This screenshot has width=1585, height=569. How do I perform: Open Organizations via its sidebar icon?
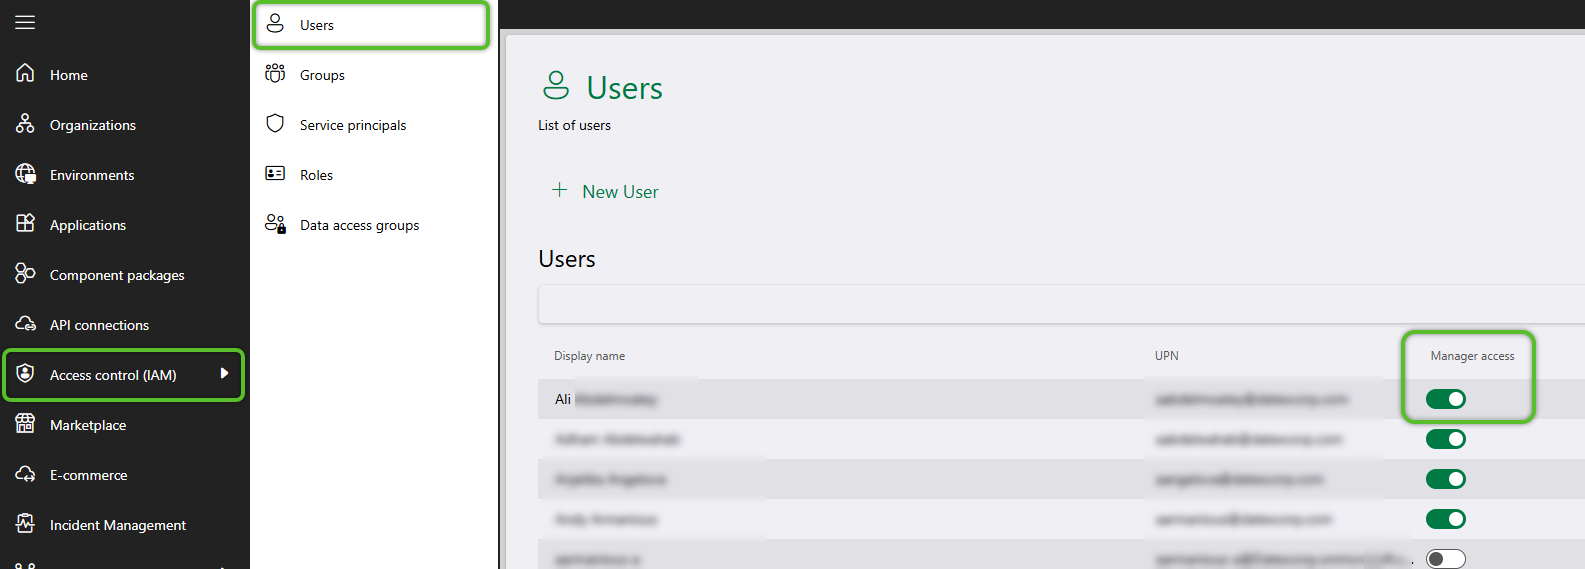[x=25, y=123]
